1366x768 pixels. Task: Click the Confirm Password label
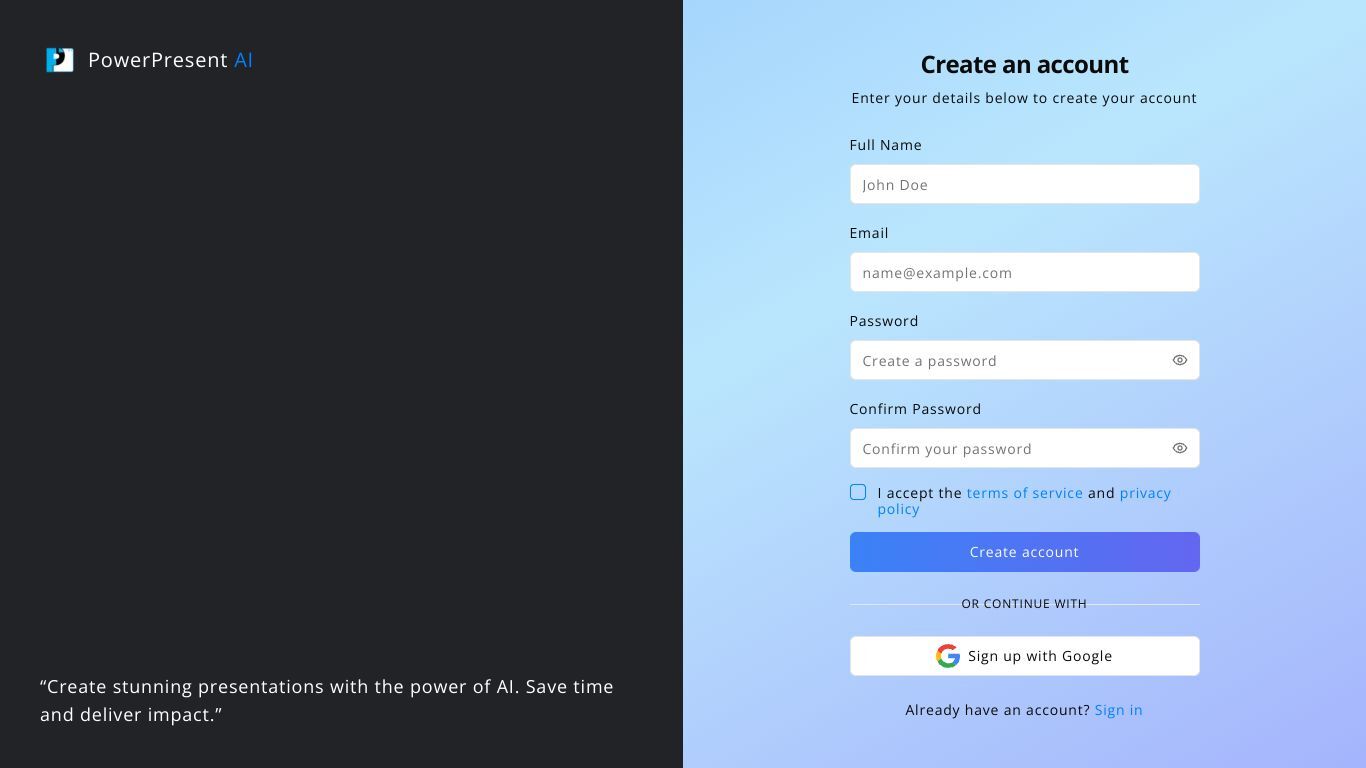pos(915,409)
